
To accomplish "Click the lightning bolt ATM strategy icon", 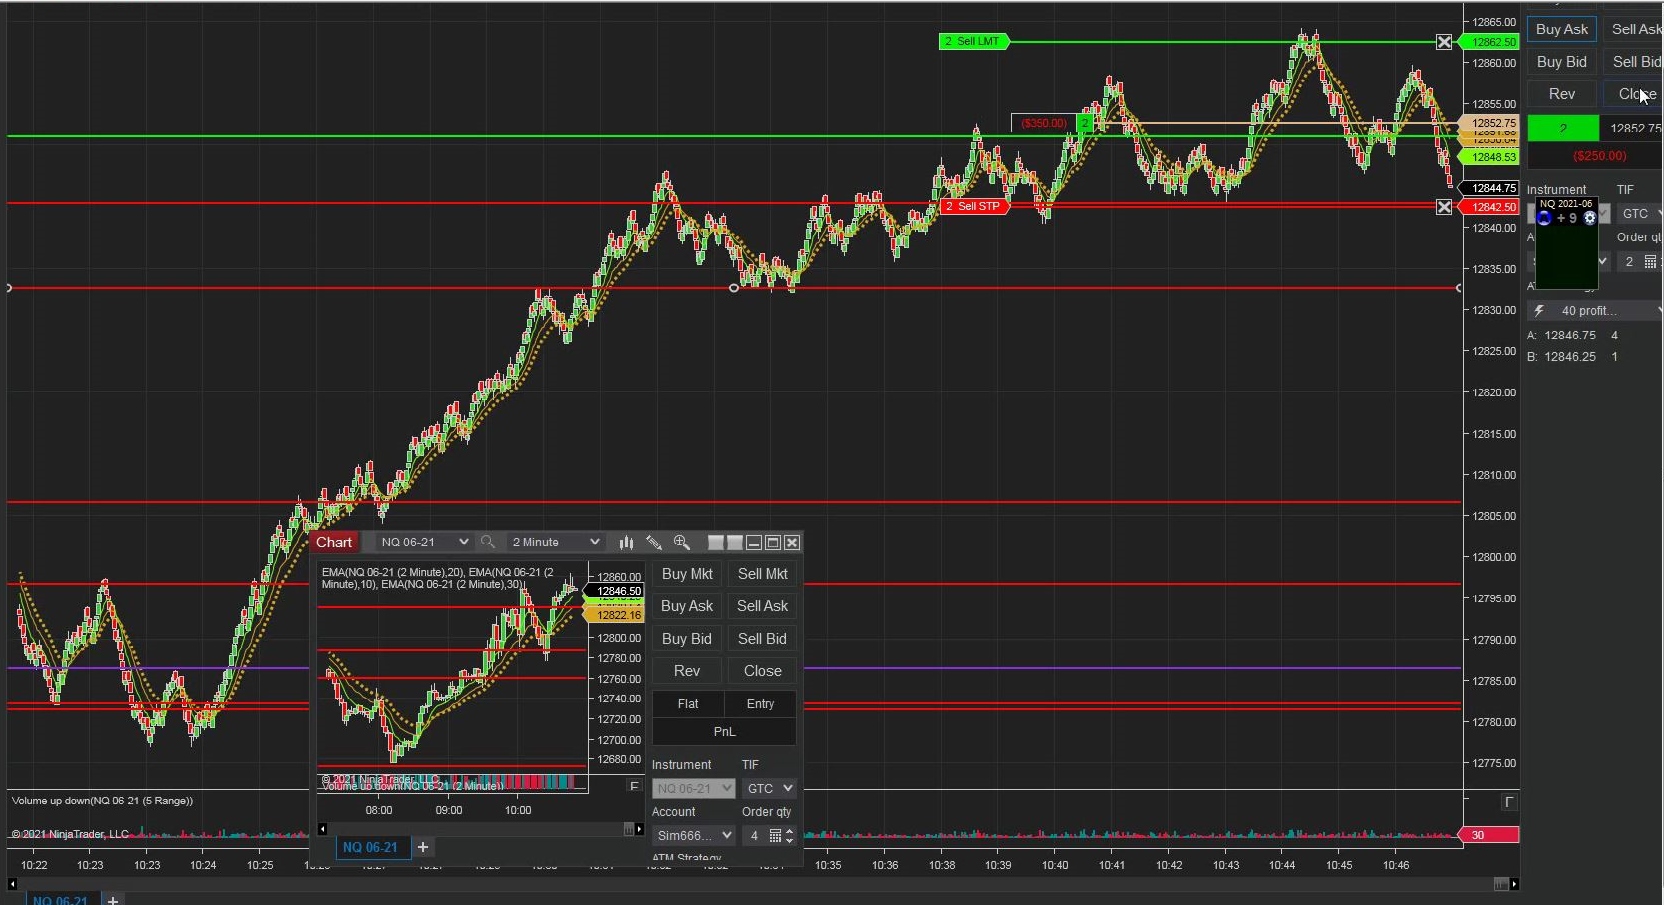I will point(1539,311).
